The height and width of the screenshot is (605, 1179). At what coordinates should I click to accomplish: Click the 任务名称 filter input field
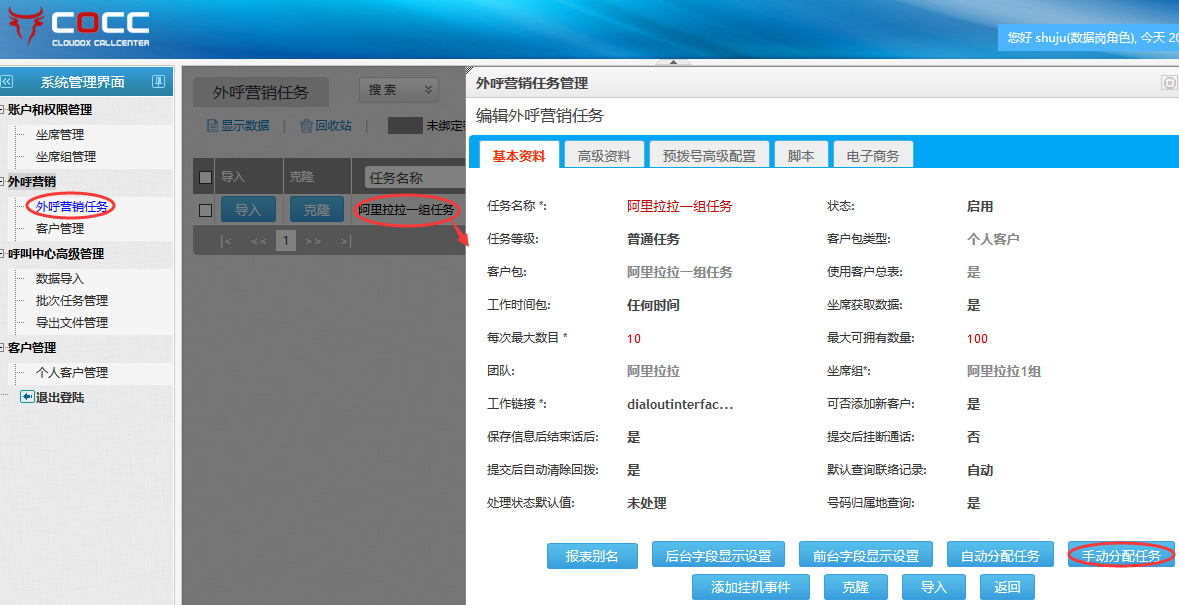414,178
